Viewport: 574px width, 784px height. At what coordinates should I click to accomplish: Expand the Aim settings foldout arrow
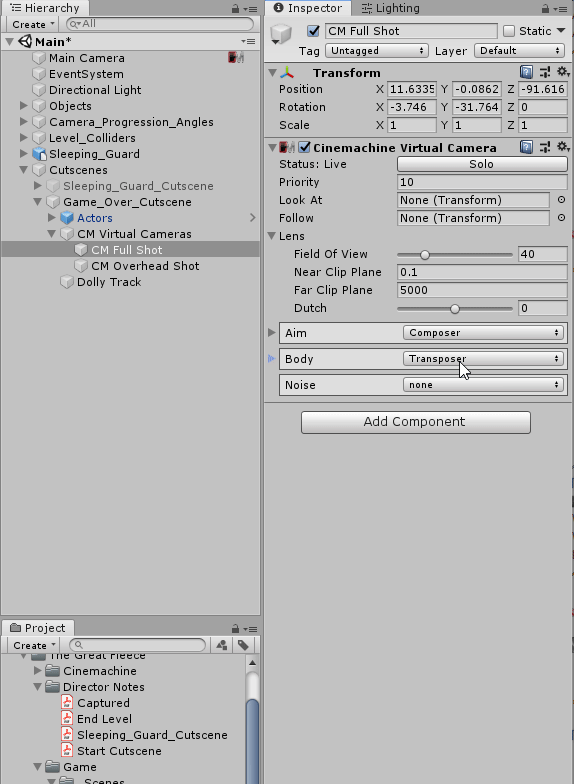272,332
